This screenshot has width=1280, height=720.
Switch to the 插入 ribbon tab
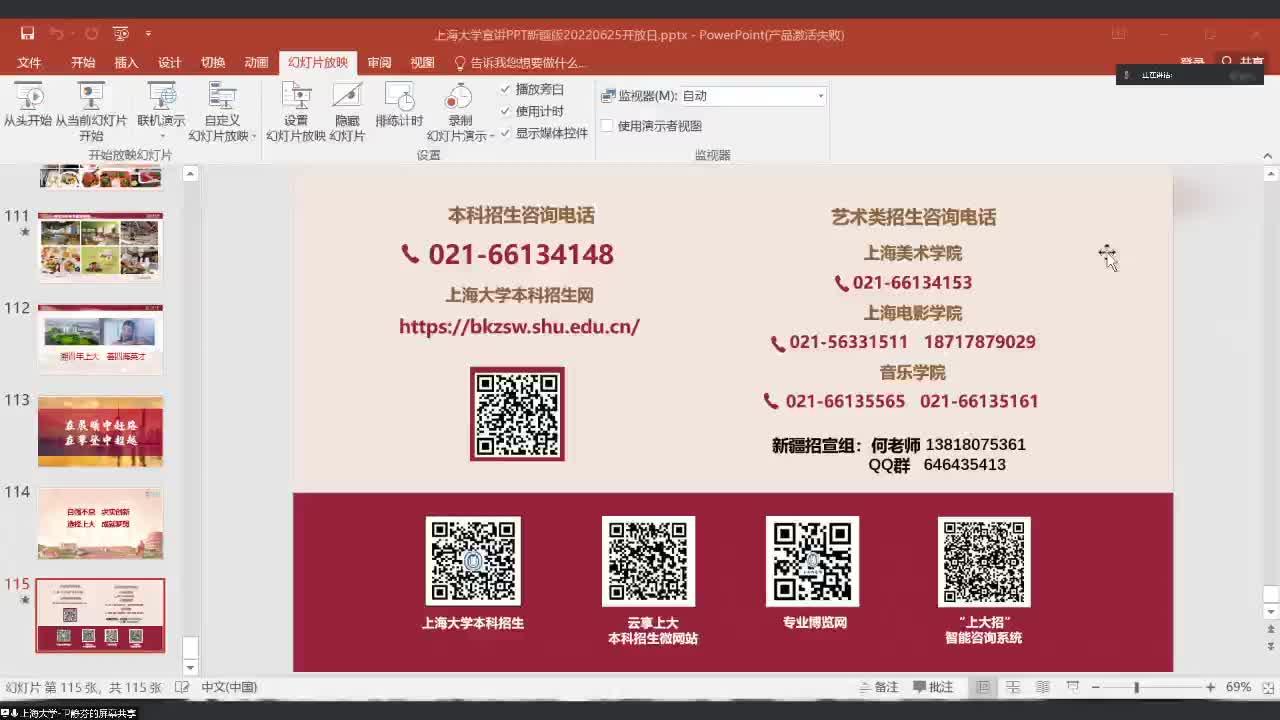(x=126, y=62)
